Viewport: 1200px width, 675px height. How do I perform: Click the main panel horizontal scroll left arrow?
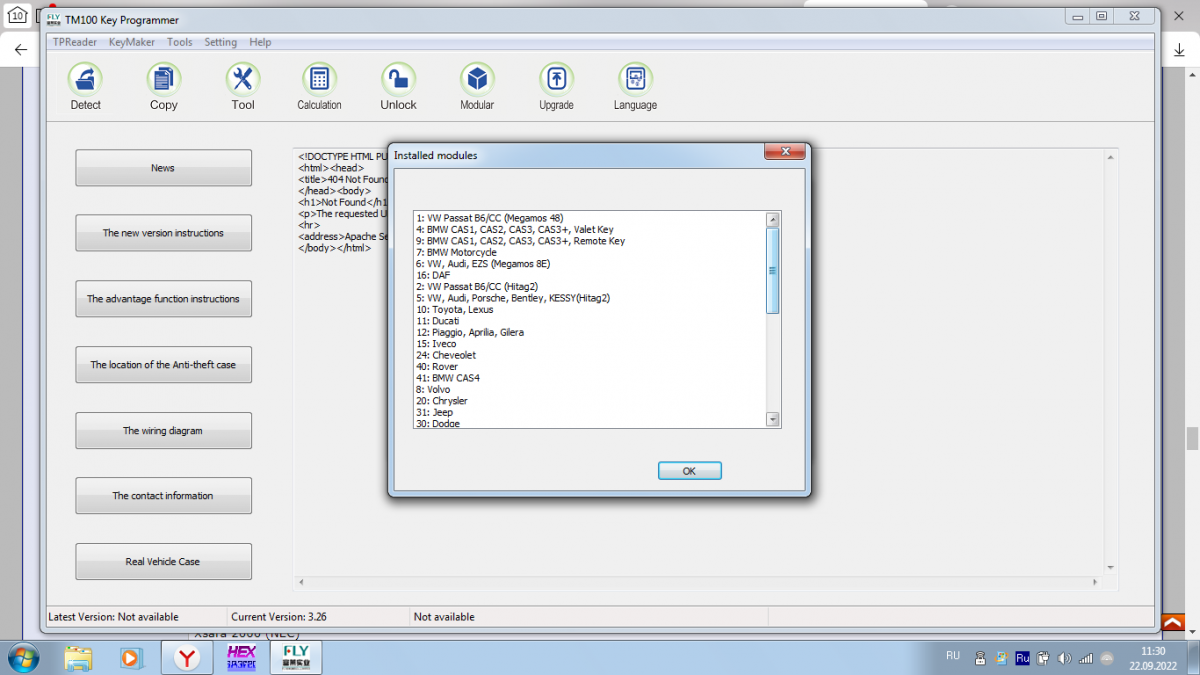(301, 581)
